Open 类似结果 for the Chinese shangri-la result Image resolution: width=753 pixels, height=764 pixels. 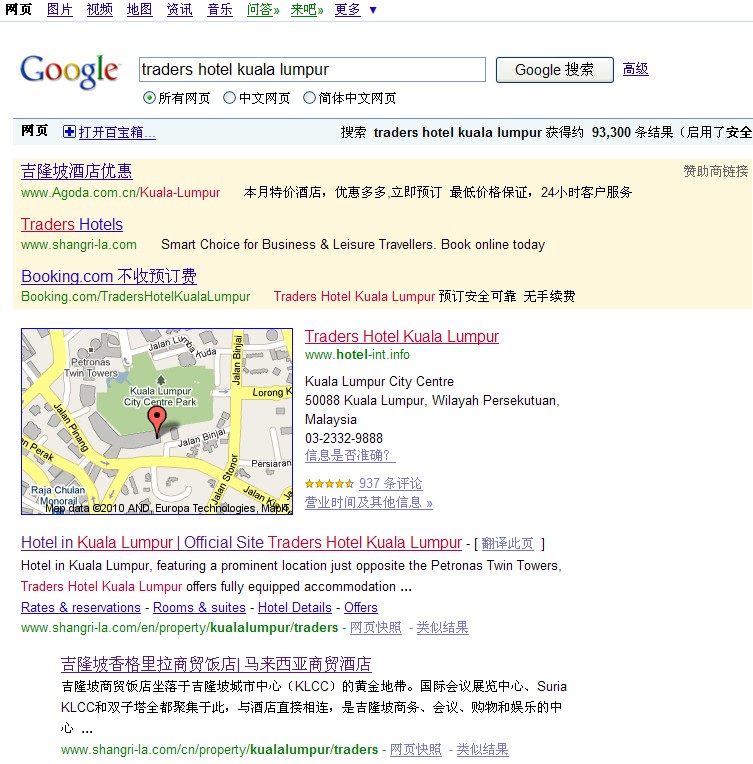click(482, 749)
